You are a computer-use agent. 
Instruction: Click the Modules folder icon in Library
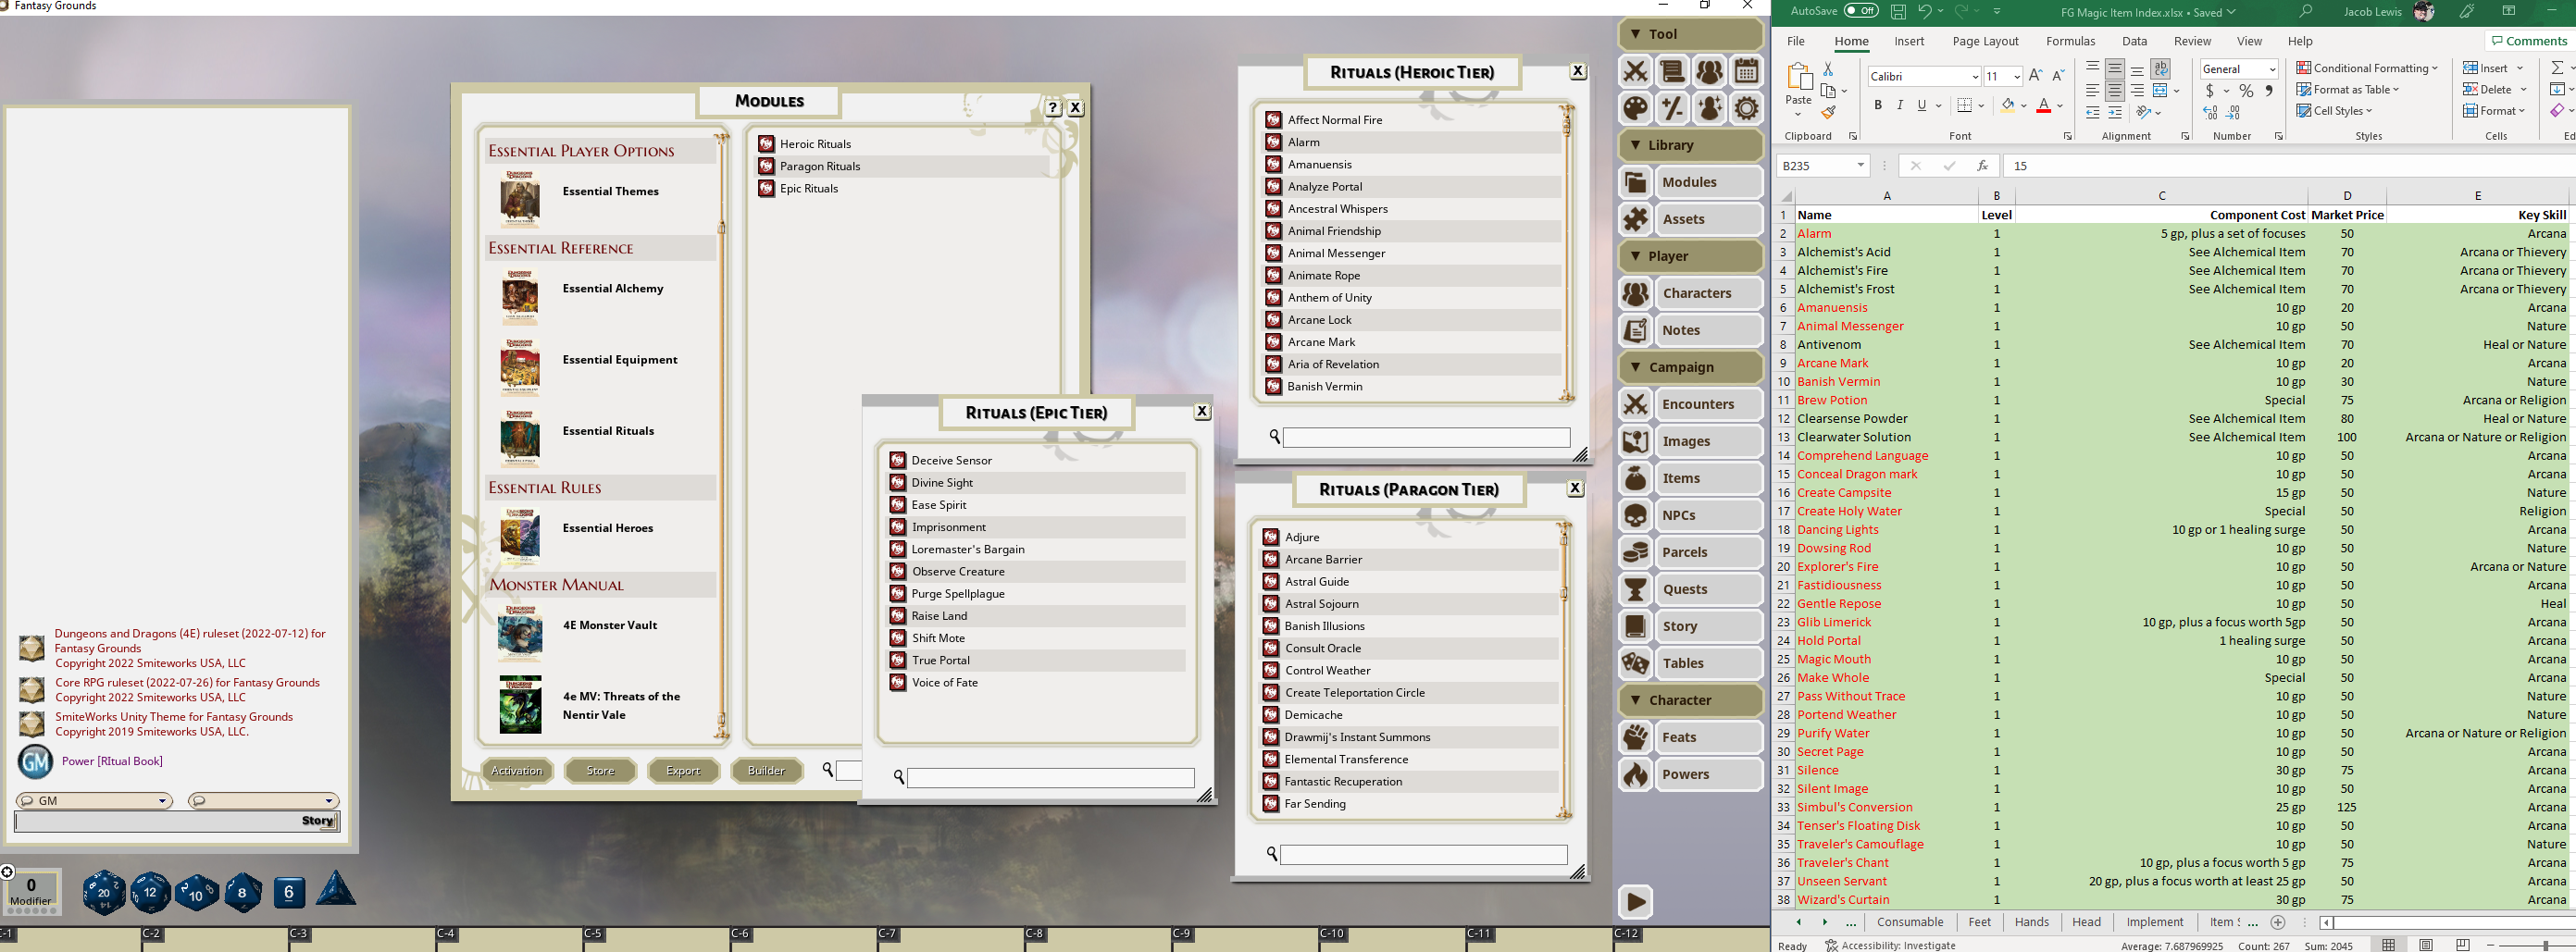pyautogui.click(x=1636, y=182)
